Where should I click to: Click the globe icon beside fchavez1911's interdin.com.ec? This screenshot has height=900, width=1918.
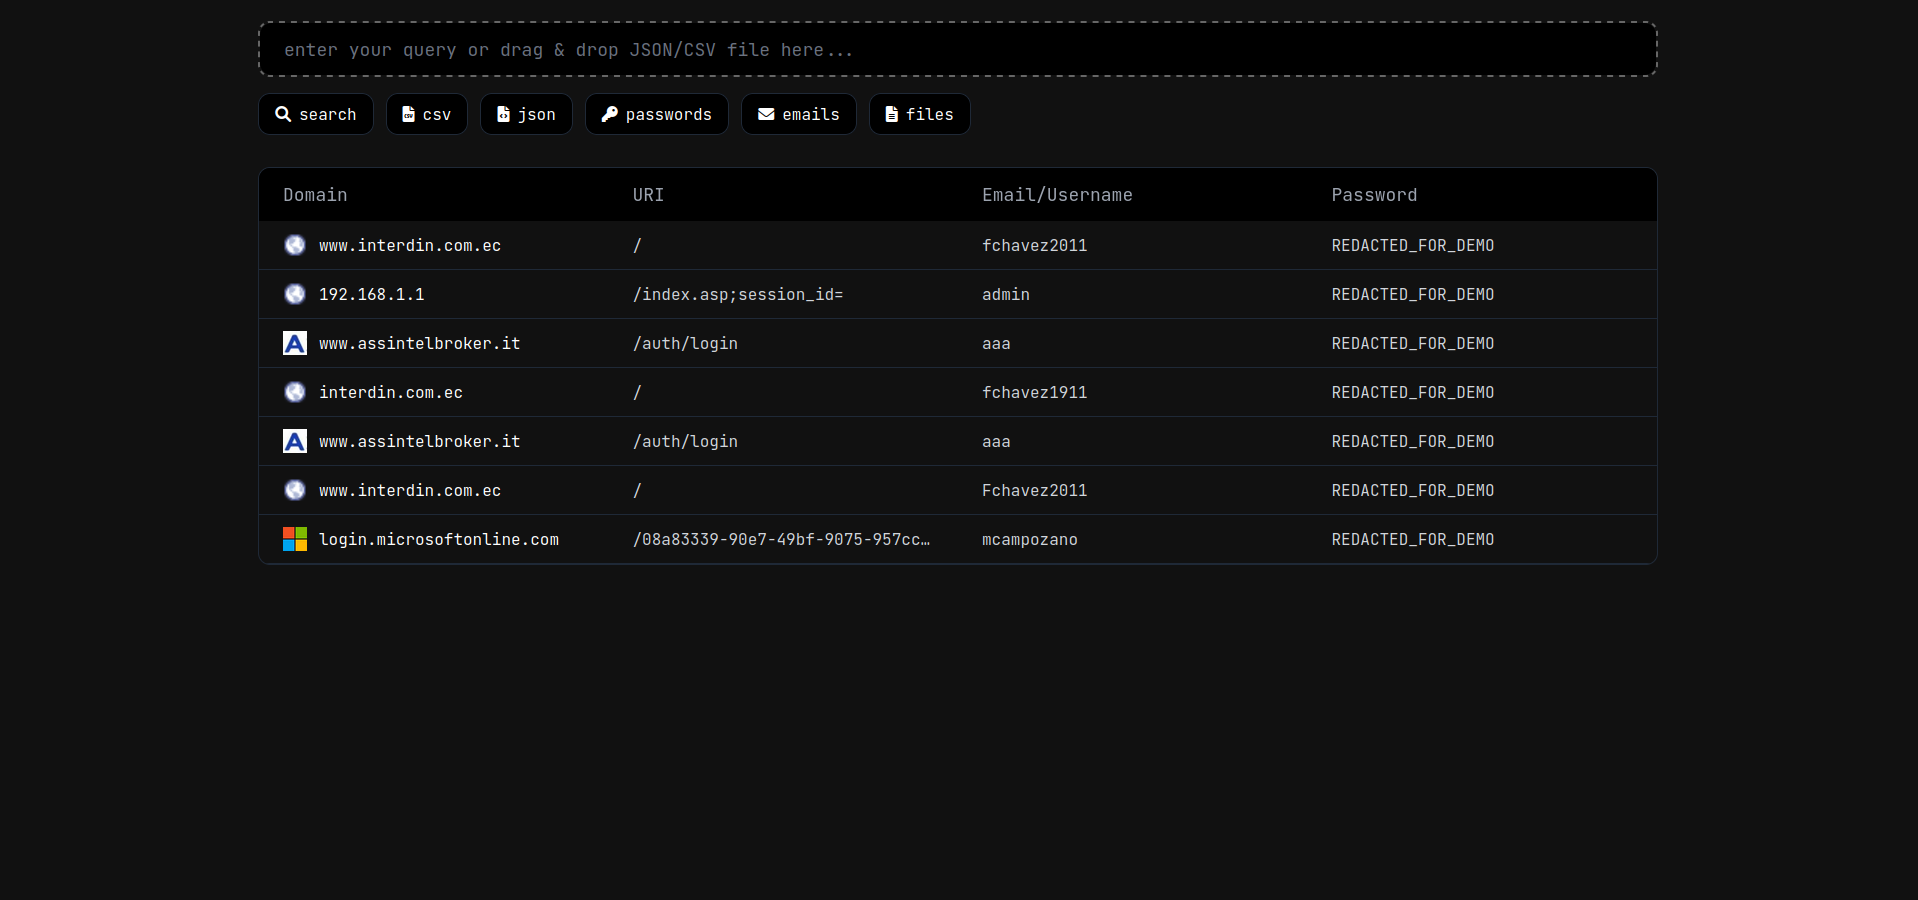(295, 392)
